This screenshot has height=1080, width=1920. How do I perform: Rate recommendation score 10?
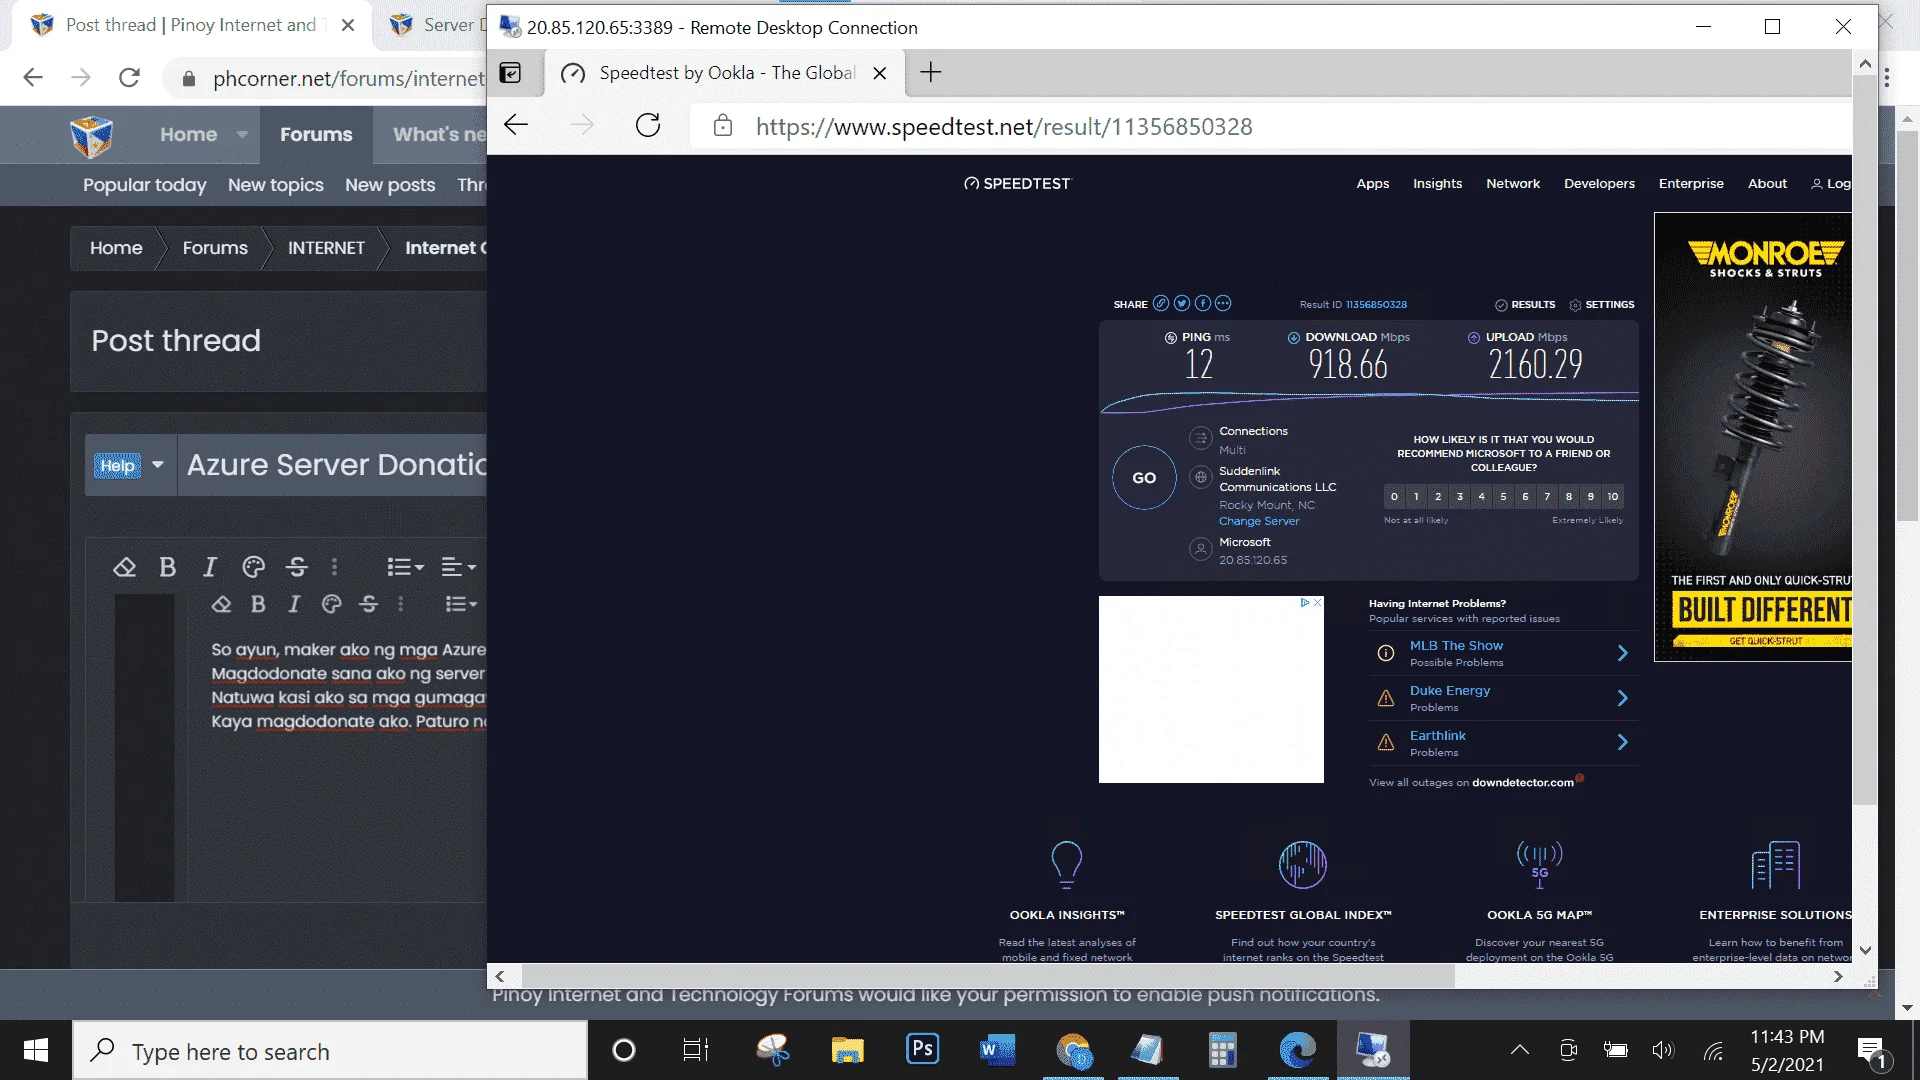1613,496
